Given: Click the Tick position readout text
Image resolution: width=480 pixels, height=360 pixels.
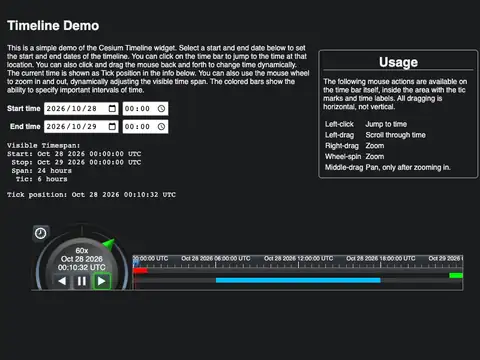Looking at the screenshot, I should pyautogui.click(x=91, y=194).
